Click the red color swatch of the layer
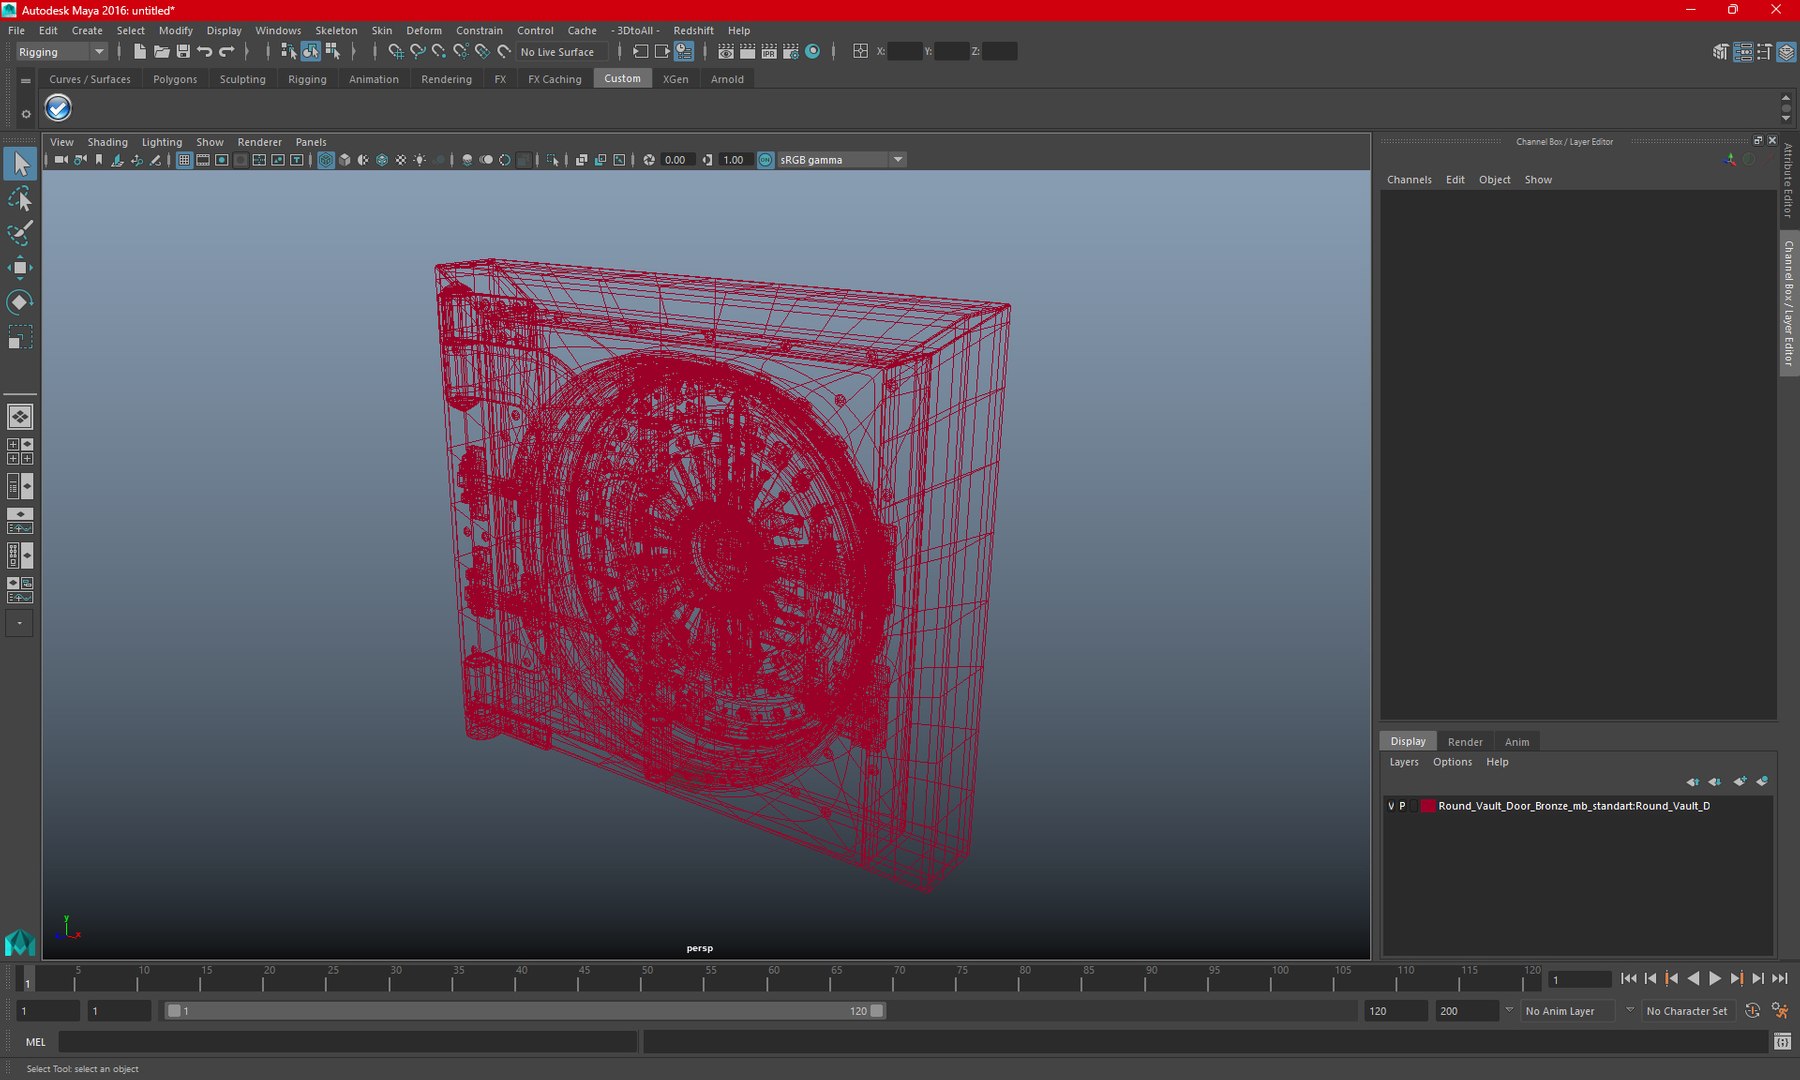This screenshot has width=1800, height=1080. [x=1428, y=806]
